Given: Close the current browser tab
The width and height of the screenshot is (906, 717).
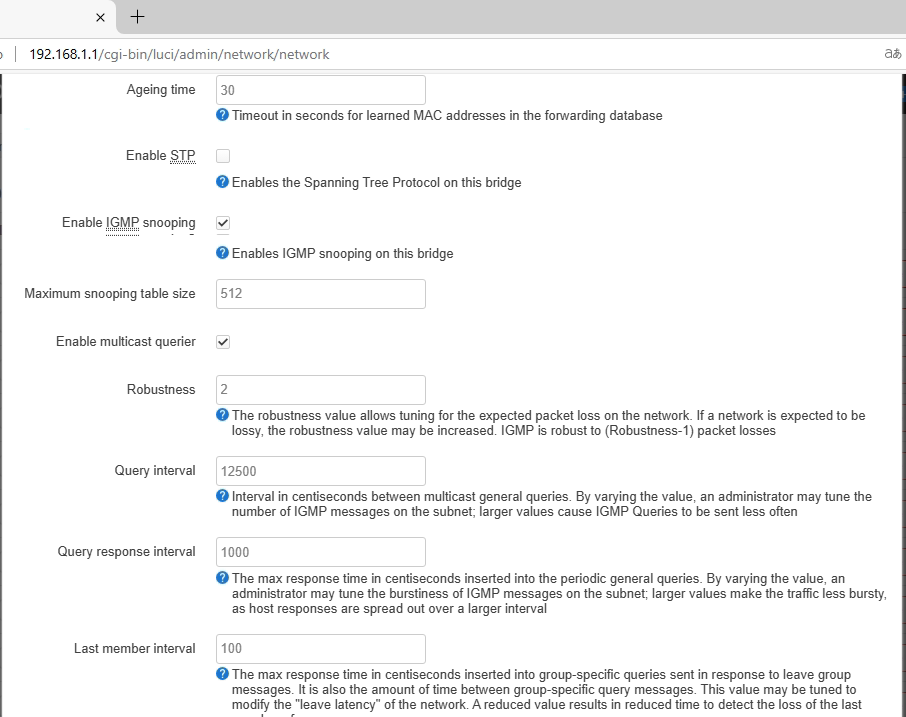Looking at the screenshot, I should click(x=100, y=17).
